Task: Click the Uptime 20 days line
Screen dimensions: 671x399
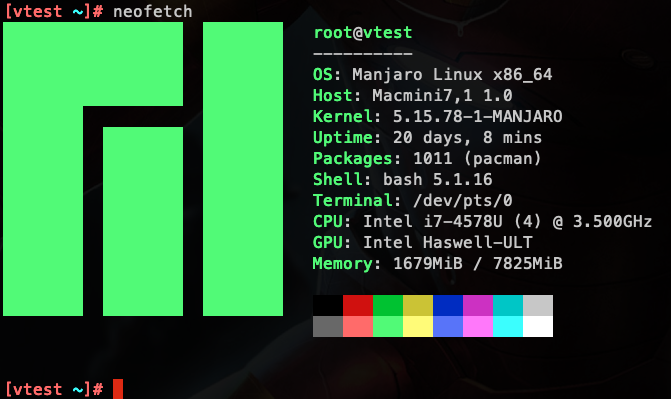Action: 428,138
